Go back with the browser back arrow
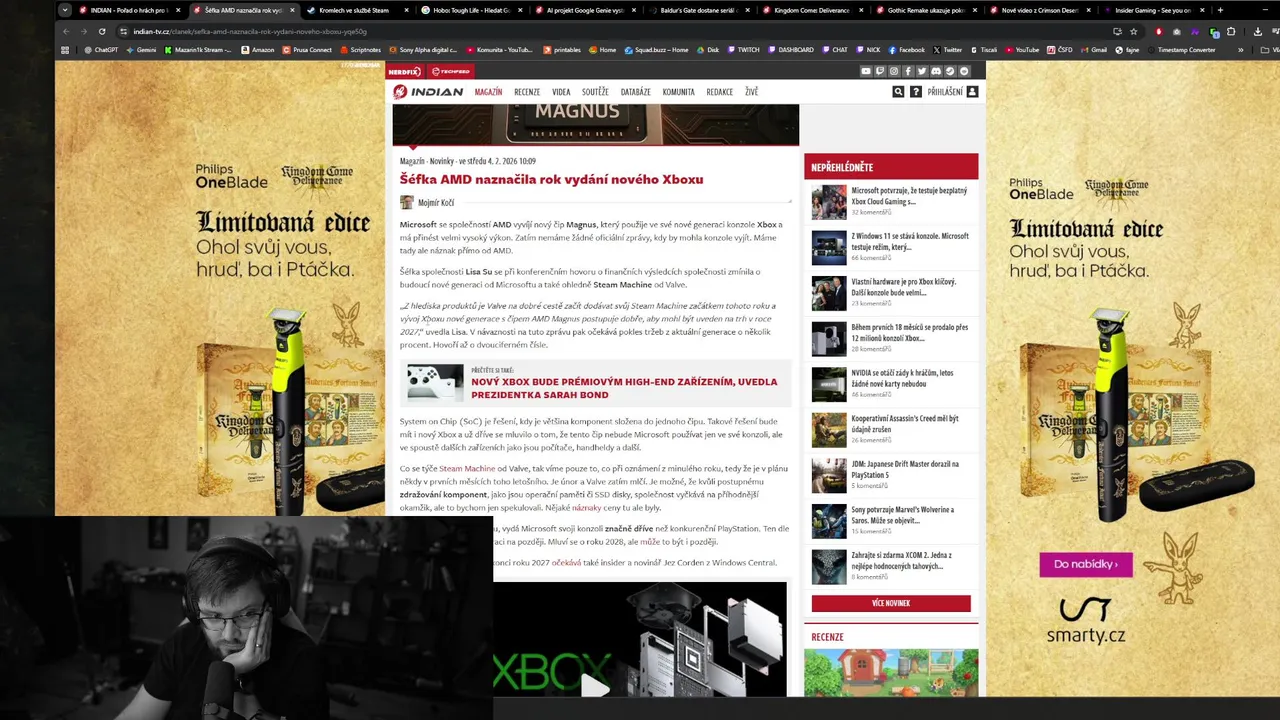 click(65, 31)
